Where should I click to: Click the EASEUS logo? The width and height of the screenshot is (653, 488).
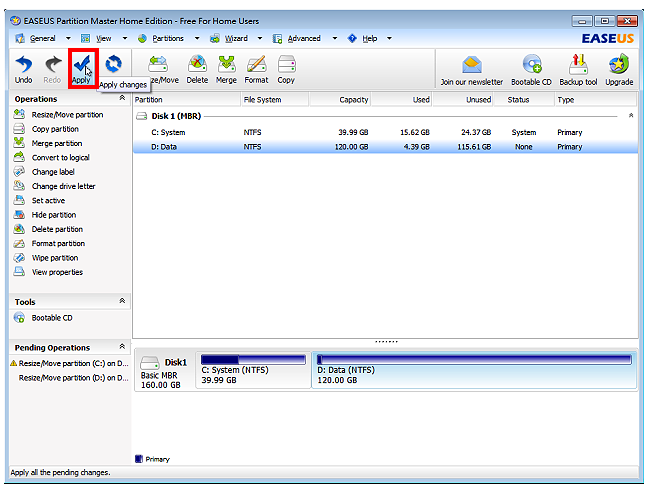[x=608, y=39]
